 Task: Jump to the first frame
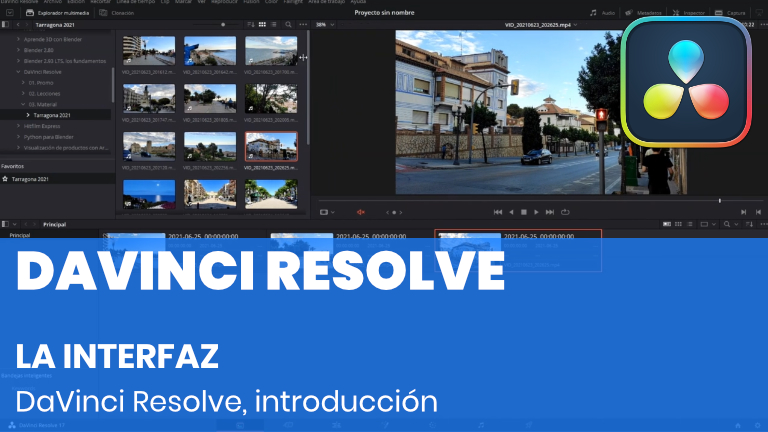tap(498, 212)
